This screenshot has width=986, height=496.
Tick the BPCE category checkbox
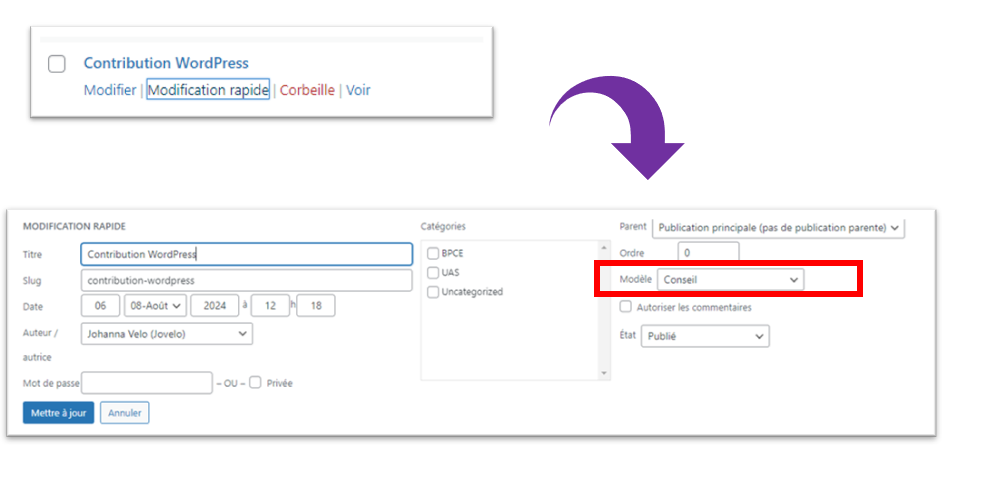click(433, 253)
